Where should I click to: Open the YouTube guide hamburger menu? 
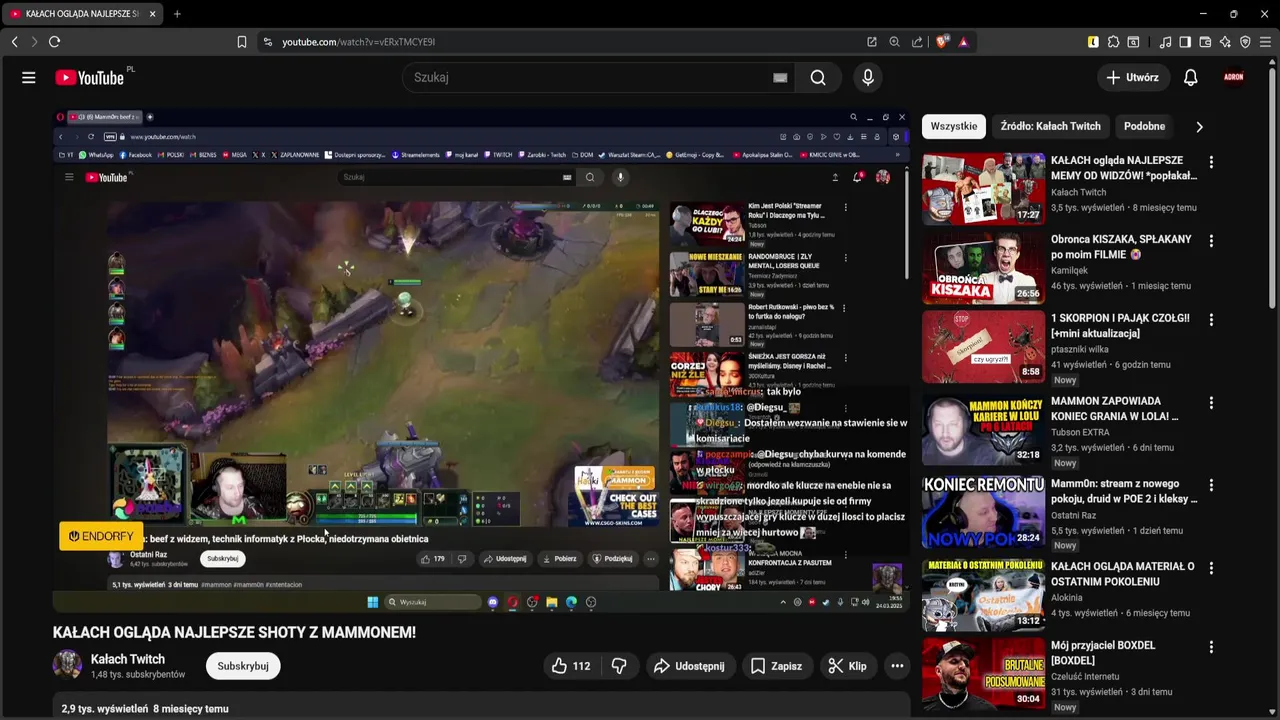(x=28, y=78)
